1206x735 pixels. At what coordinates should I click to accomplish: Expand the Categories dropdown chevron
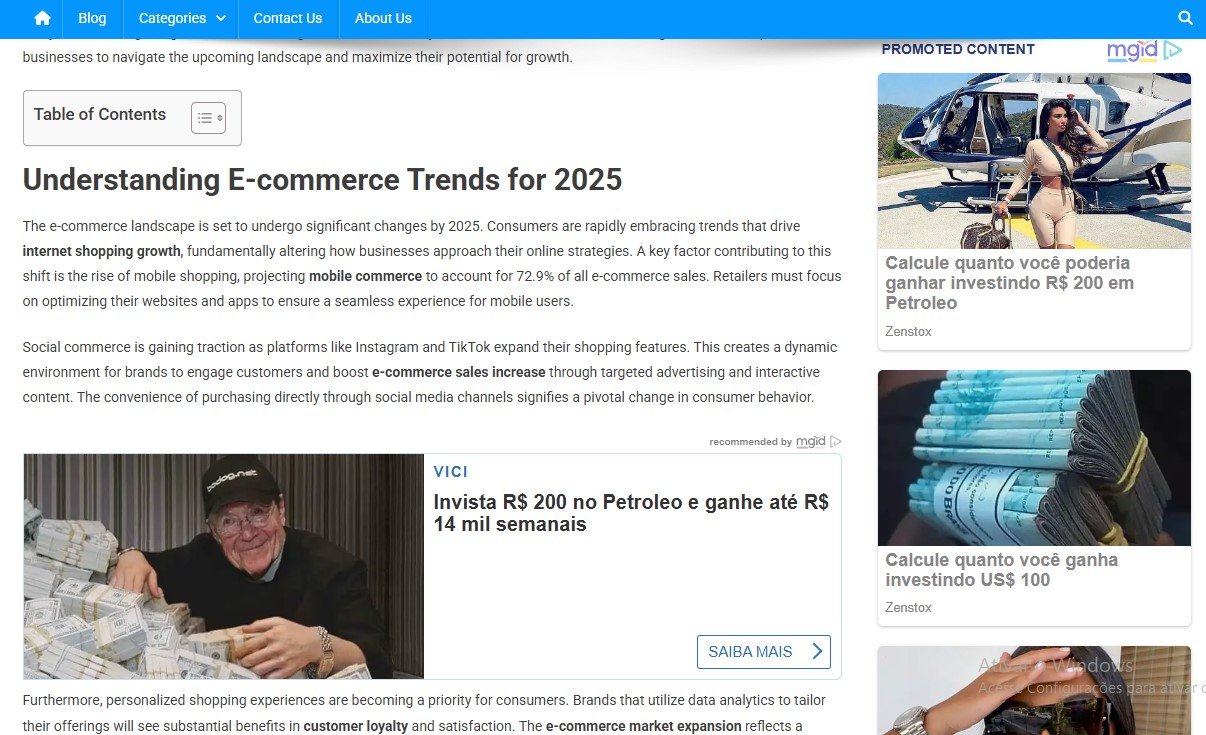[x=221, y=18]
